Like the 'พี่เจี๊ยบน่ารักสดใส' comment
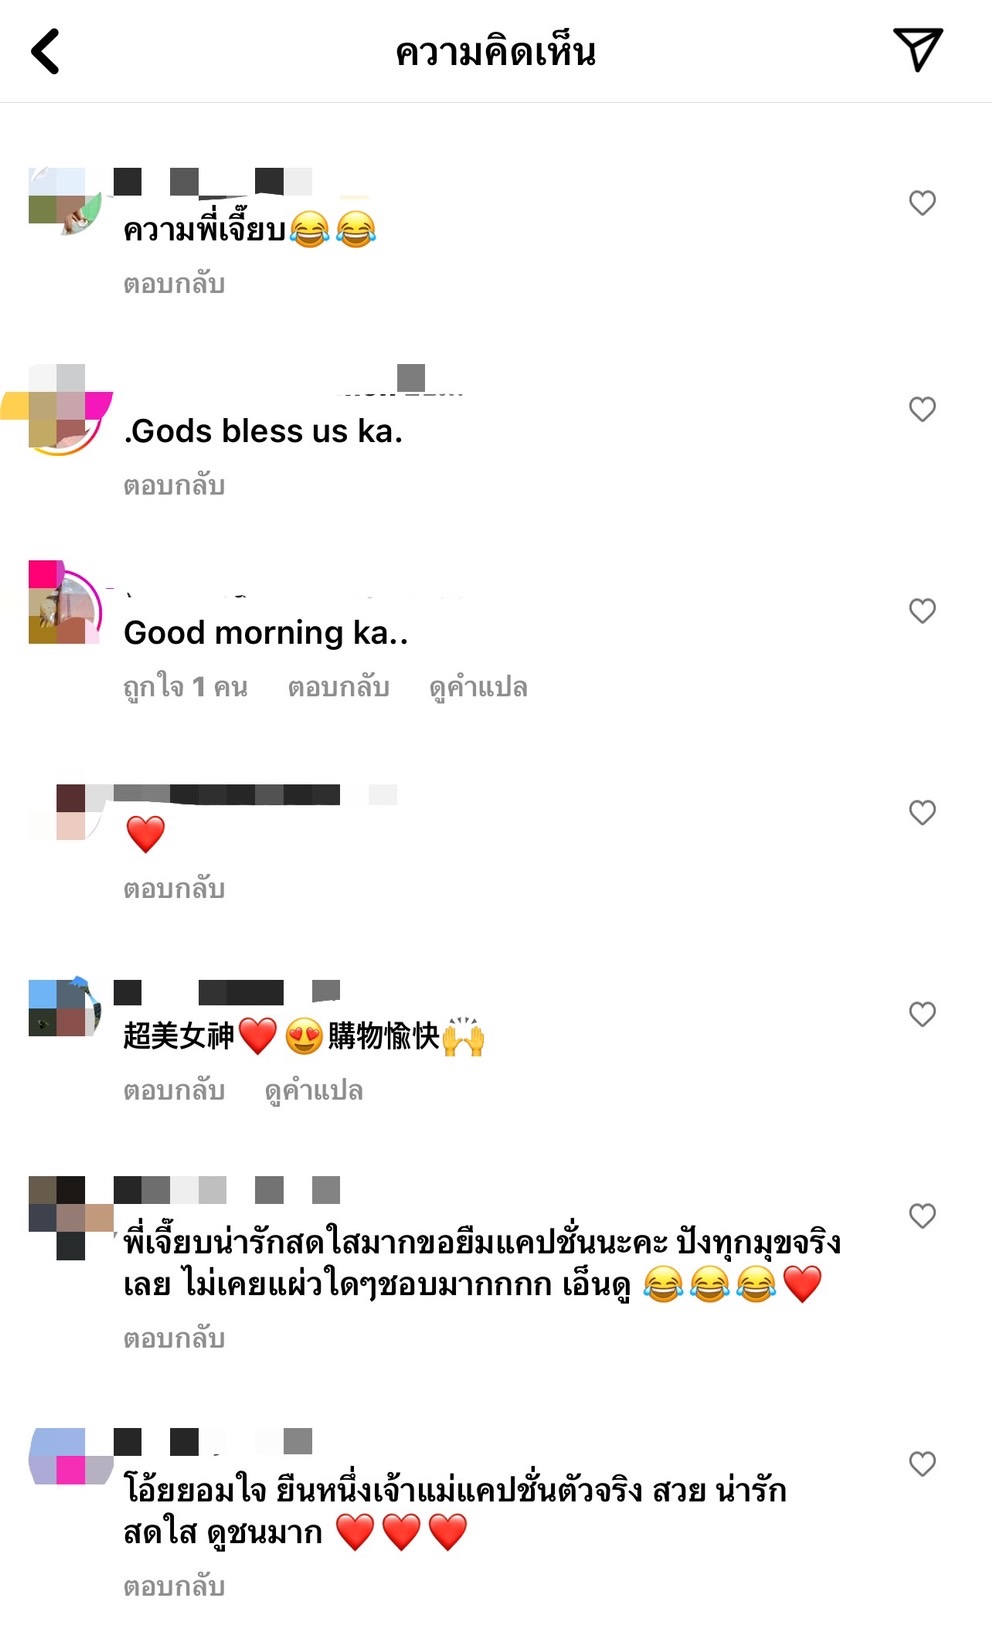Screen dimensions: 992x1652 [922, 1216]
